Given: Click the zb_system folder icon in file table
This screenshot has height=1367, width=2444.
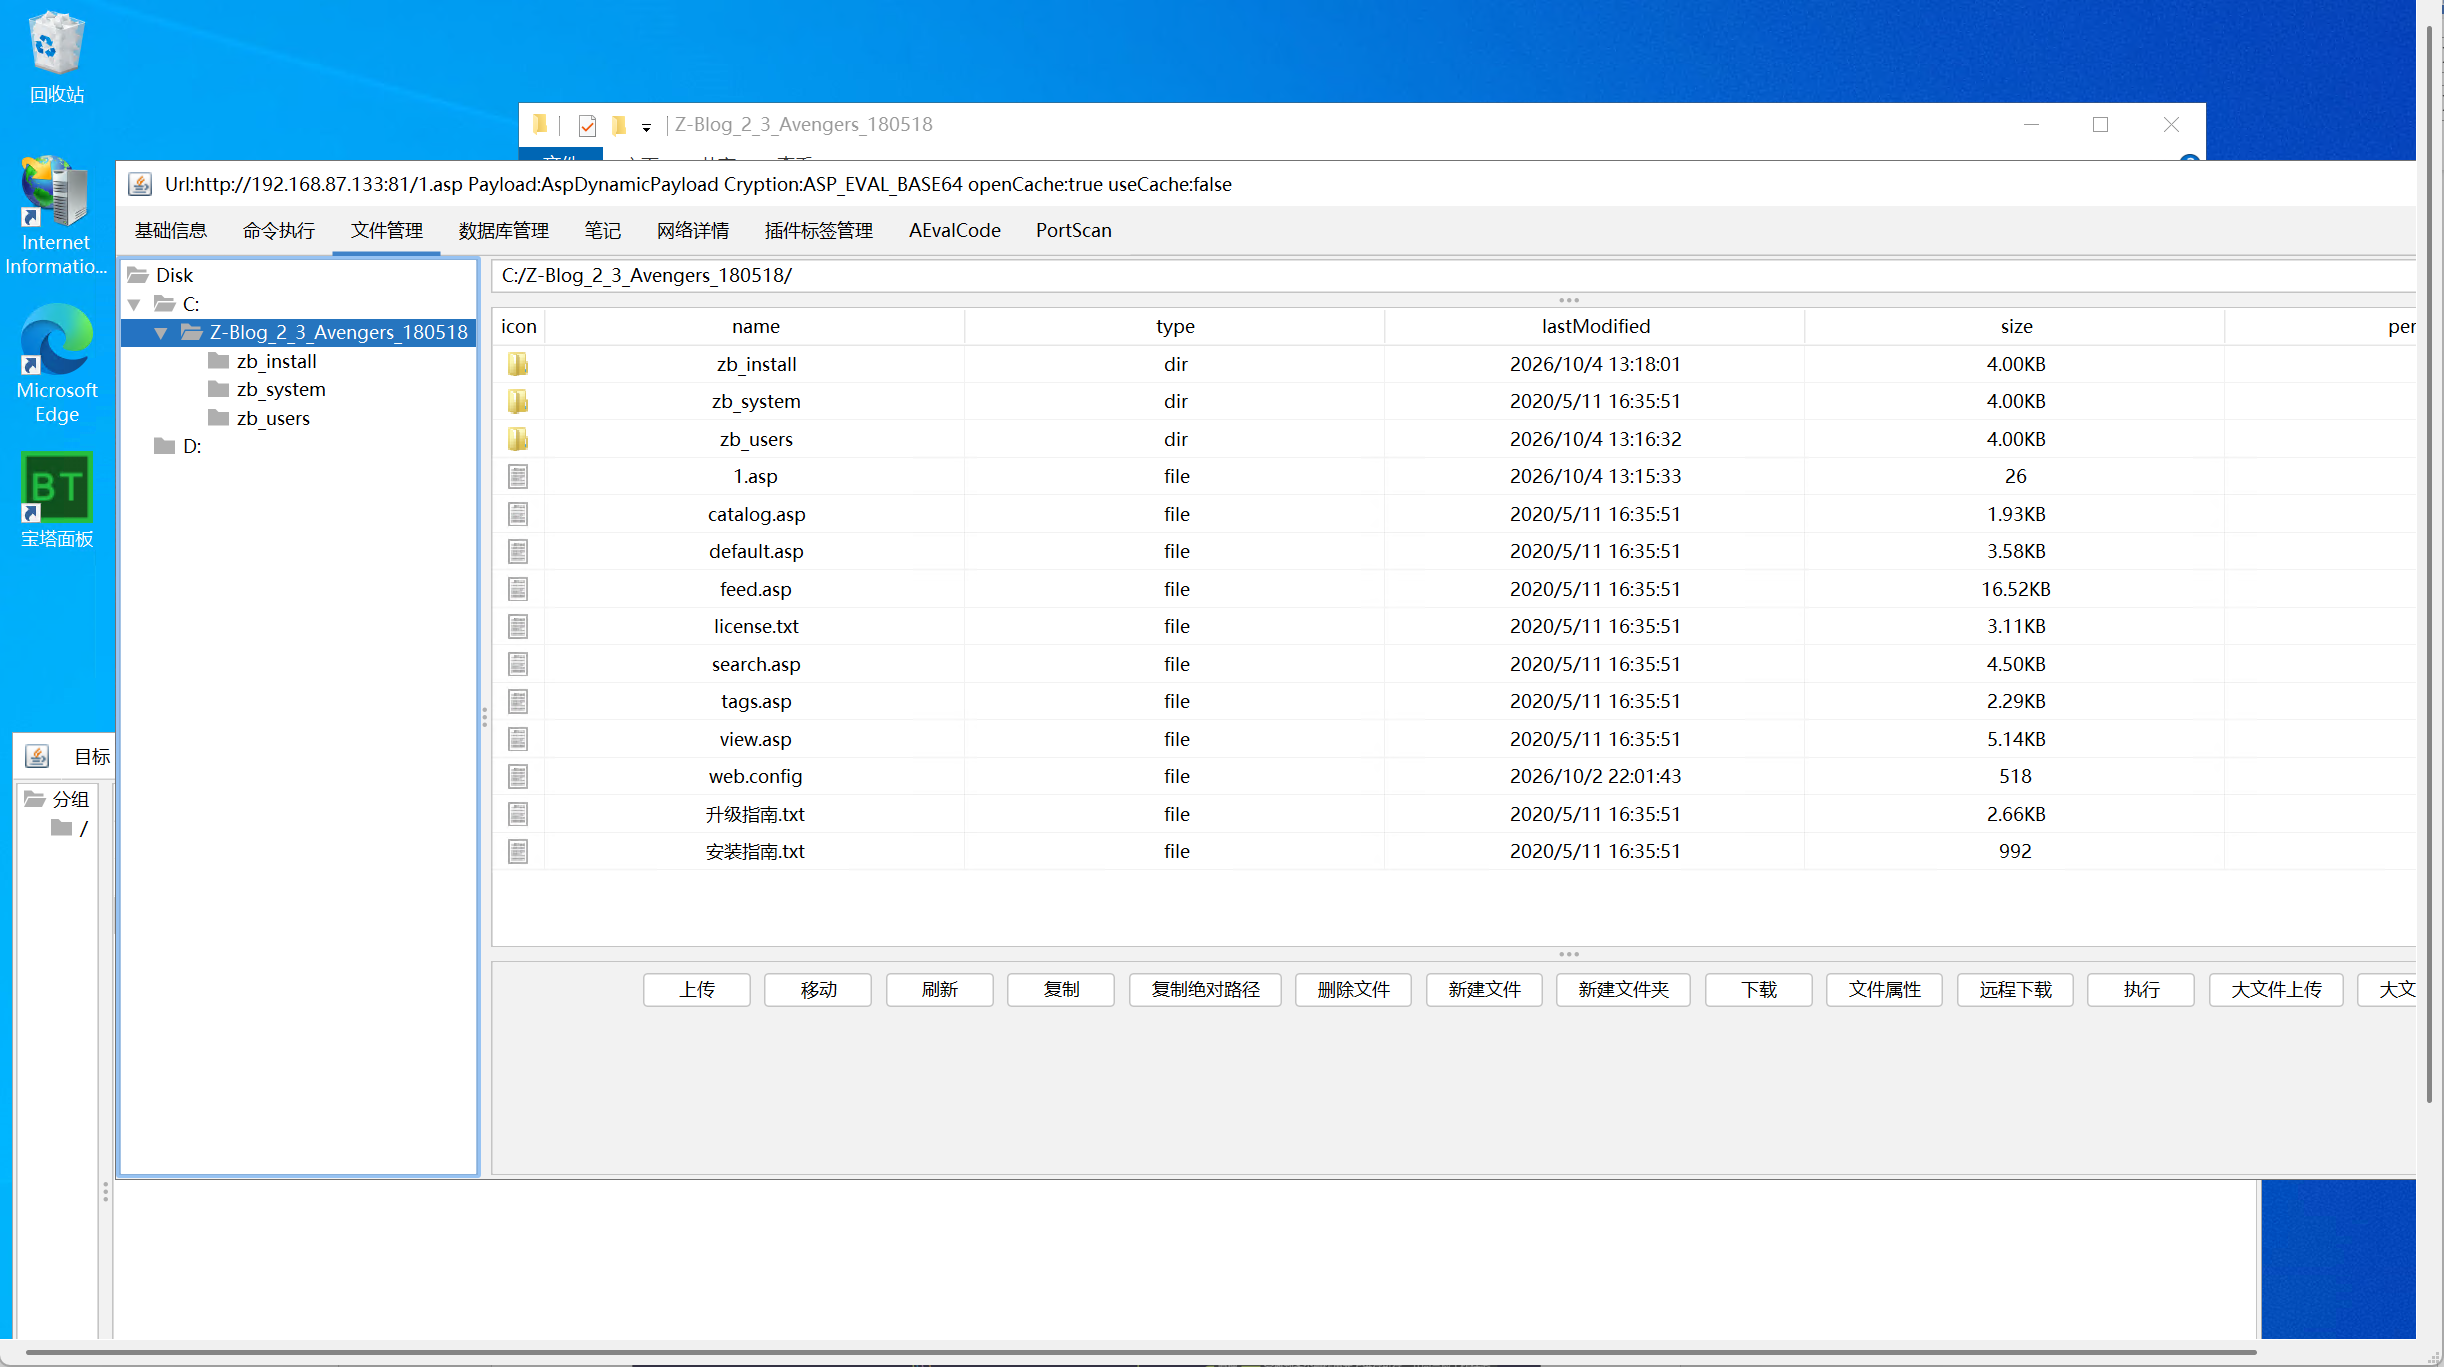Looking at the screenshot, I should click(517, 401).
